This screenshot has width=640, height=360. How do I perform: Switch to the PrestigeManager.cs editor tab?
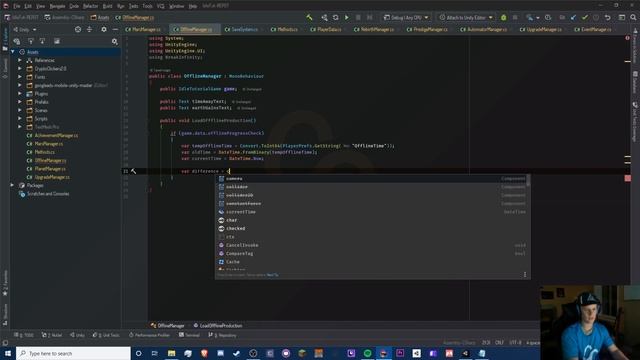427,29
